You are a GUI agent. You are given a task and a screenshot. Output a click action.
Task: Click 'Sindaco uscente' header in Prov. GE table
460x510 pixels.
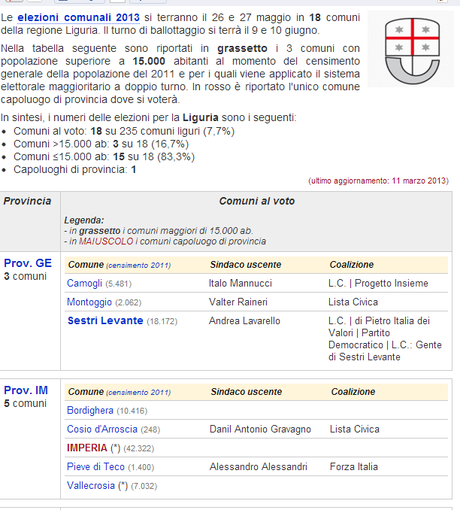(x=246, y=265)
